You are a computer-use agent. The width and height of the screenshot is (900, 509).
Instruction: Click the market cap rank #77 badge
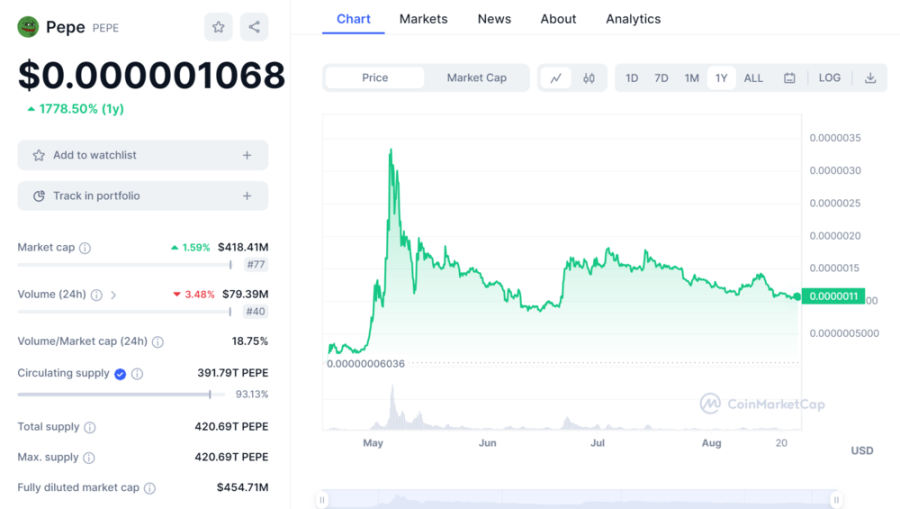tap(256, 265)
